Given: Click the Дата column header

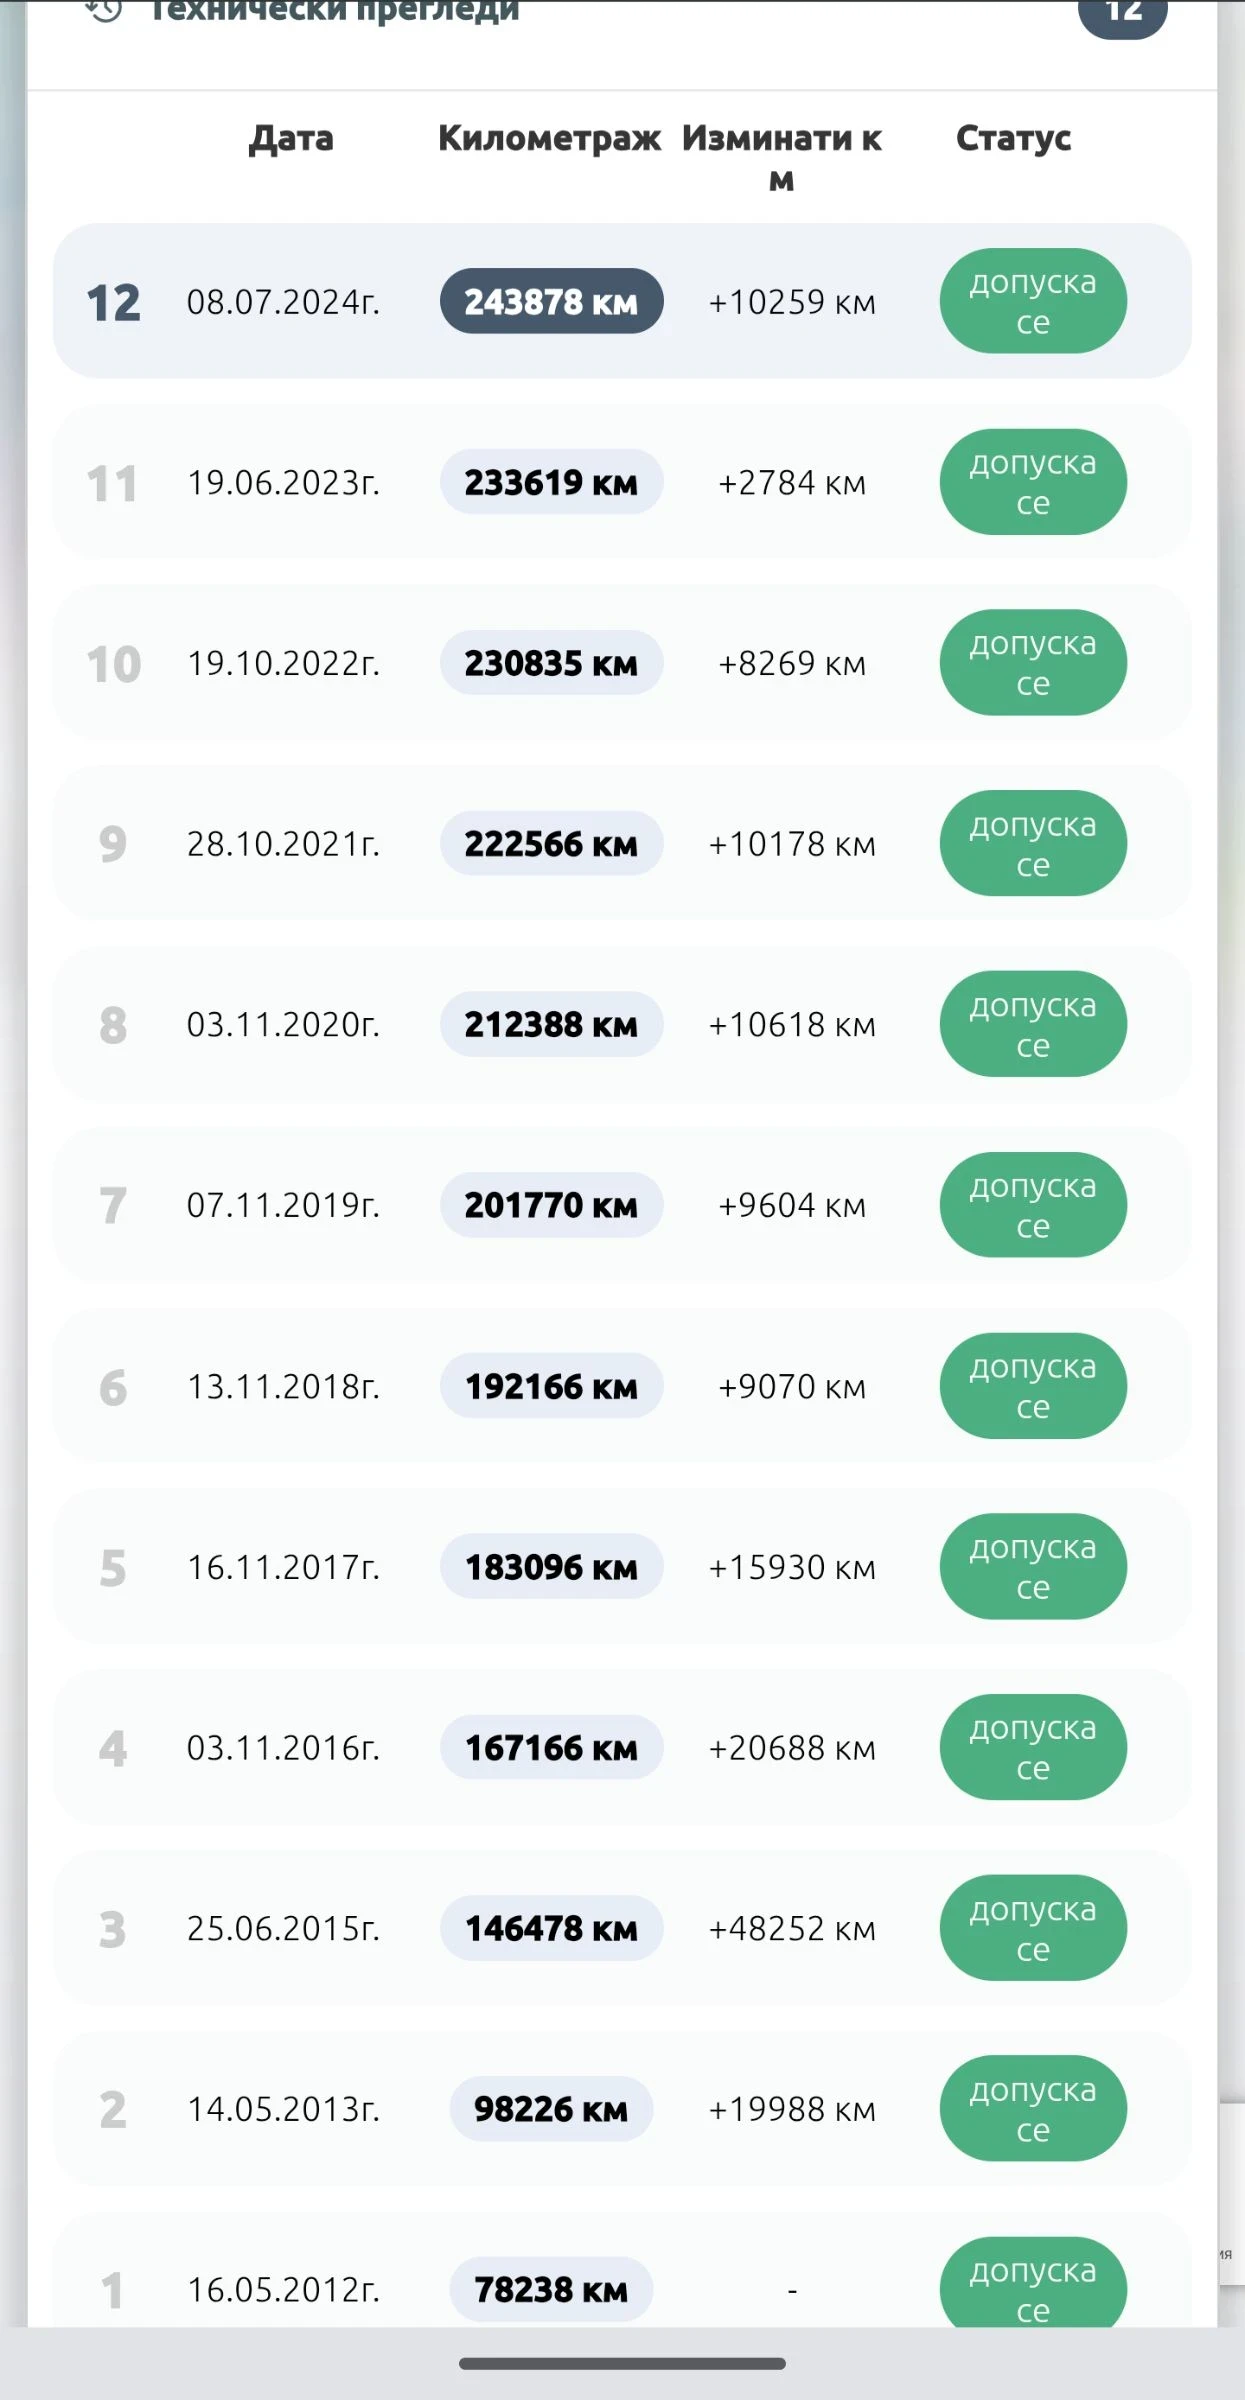Looking at the screenshot, I should [x=291, y=138].
